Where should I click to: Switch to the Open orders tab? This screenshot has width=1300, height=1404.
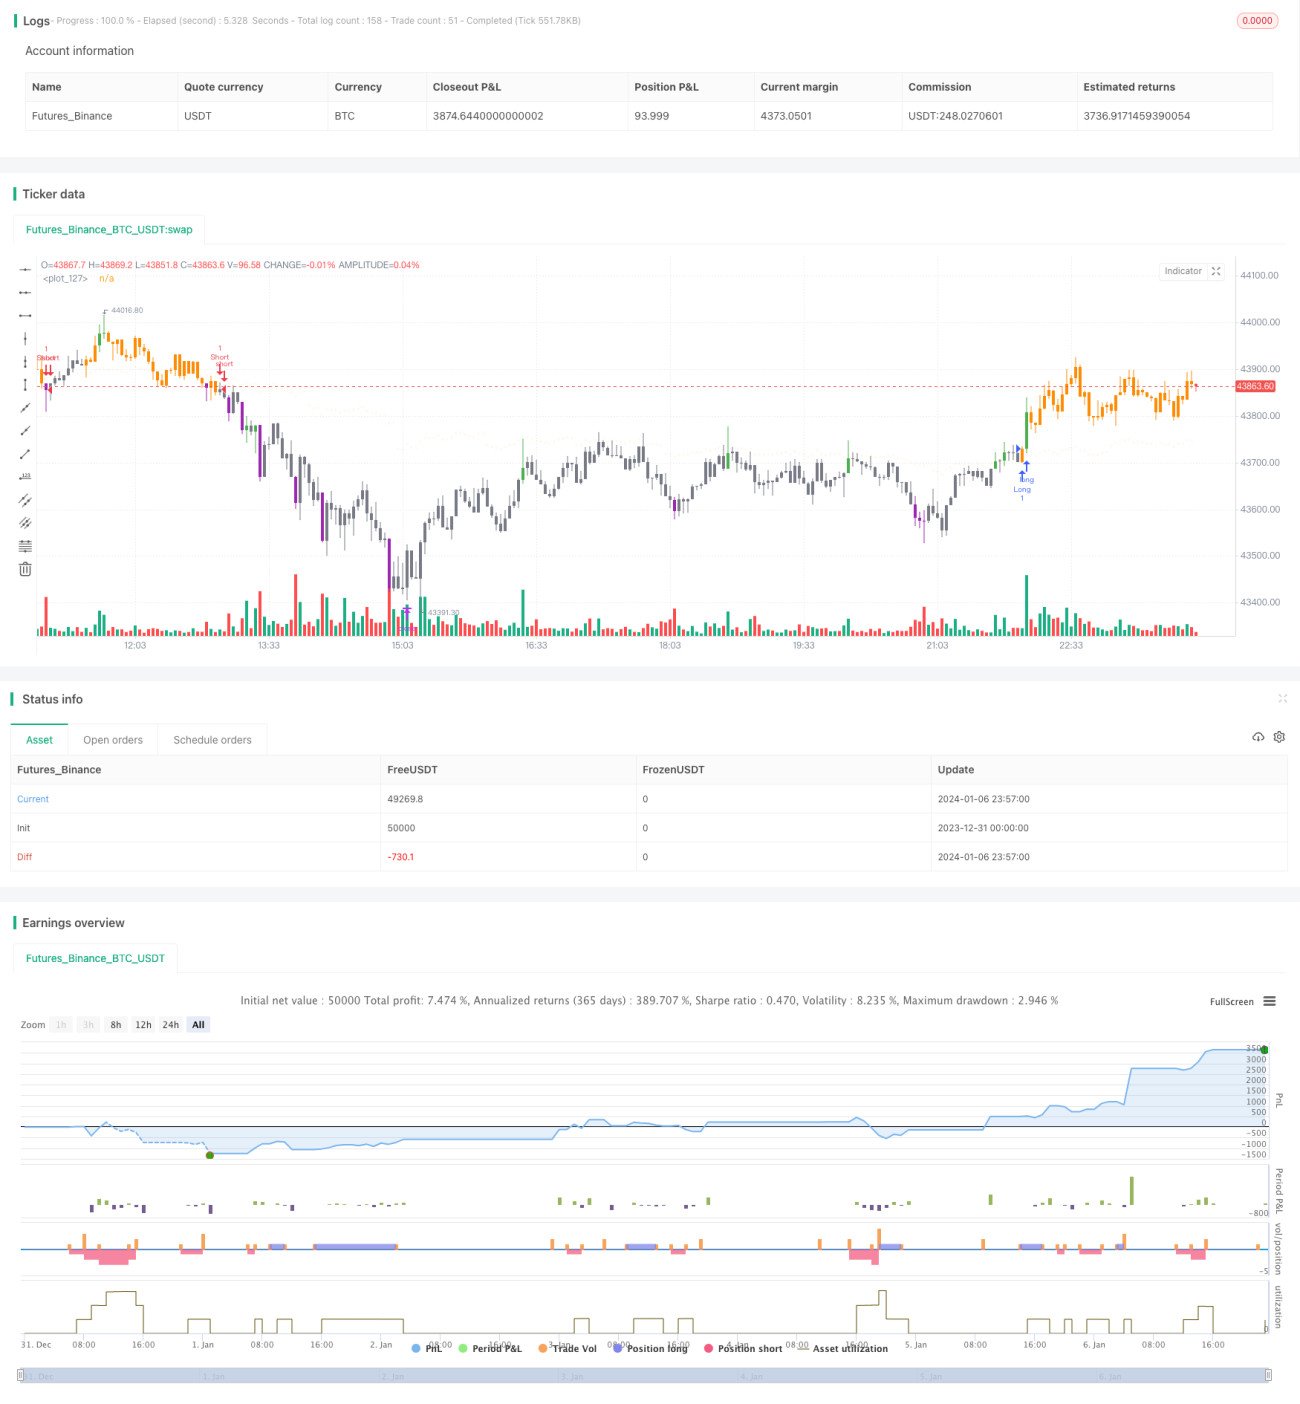pyautogui.click(x=113, y=740)
